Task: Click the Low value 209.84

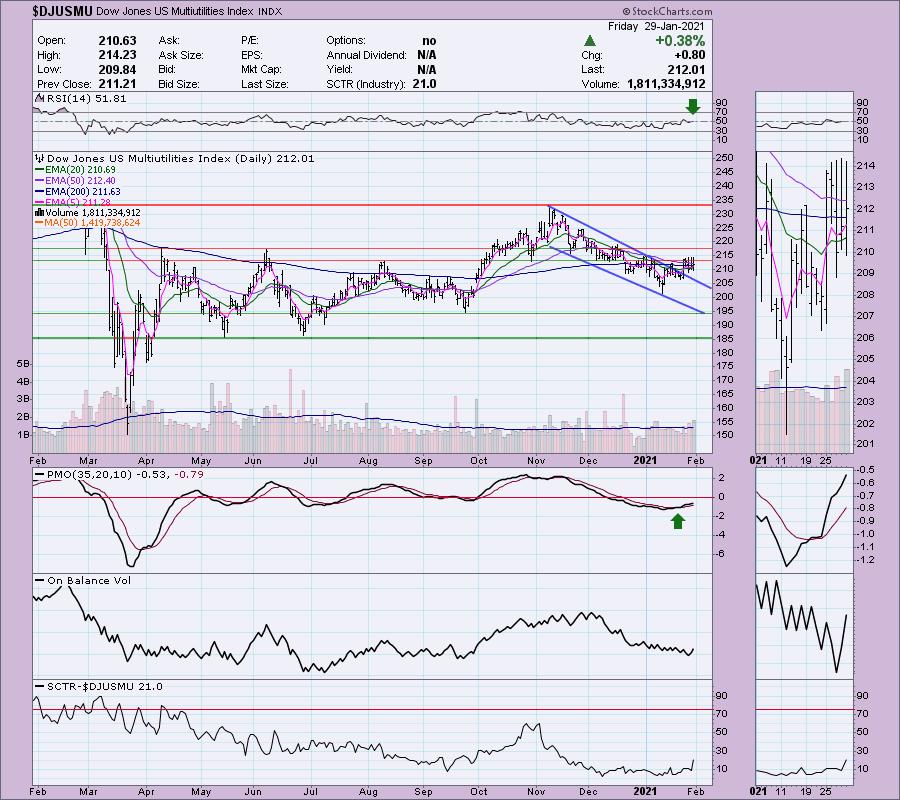Action: click(117, 69)
